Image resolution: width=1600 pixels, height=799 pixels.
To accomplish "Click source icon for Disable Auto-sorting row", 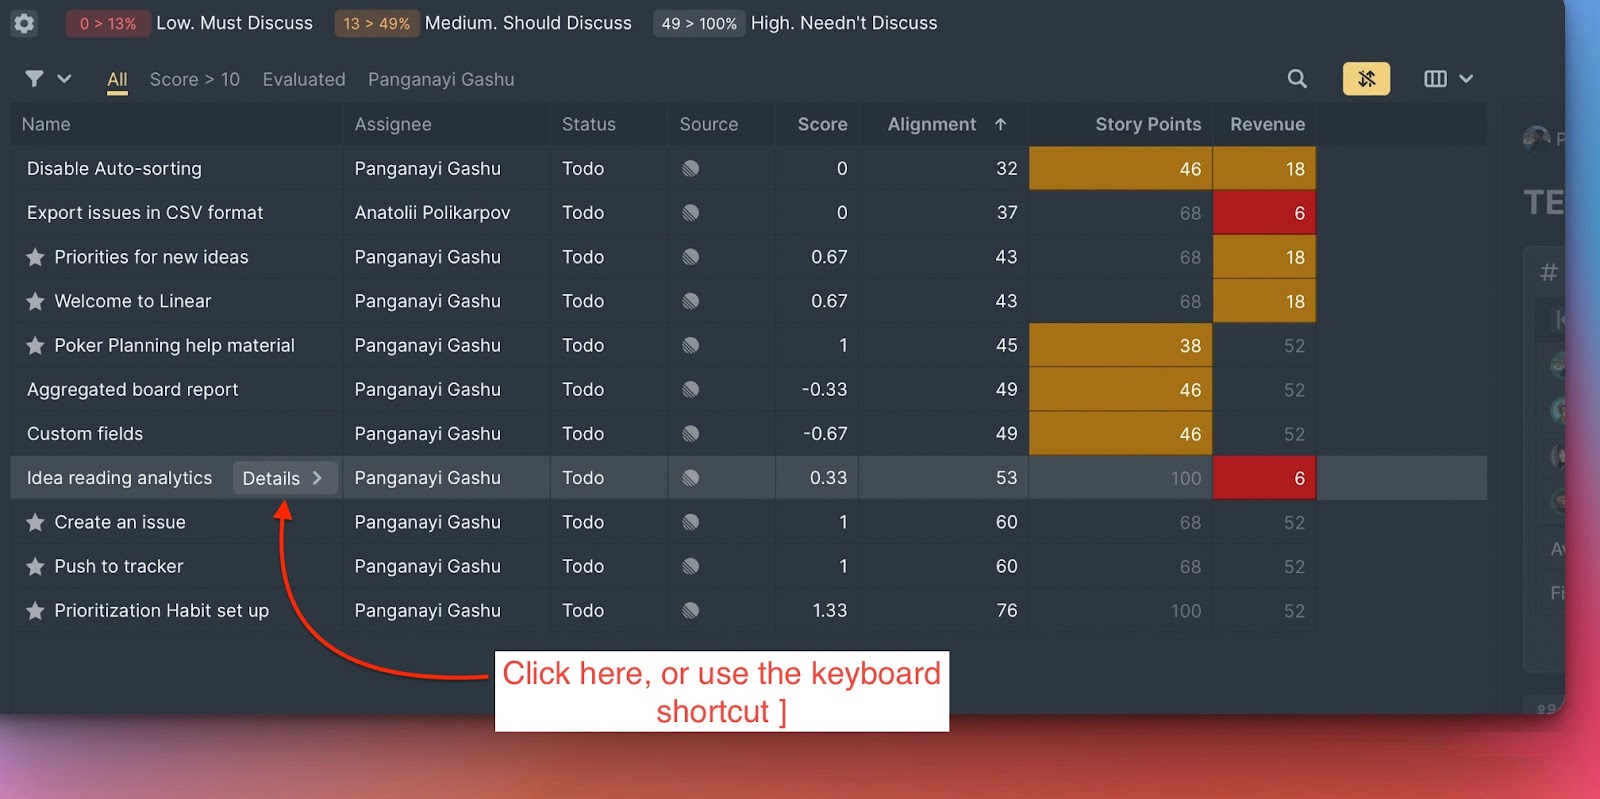I will tap(690, 169).
